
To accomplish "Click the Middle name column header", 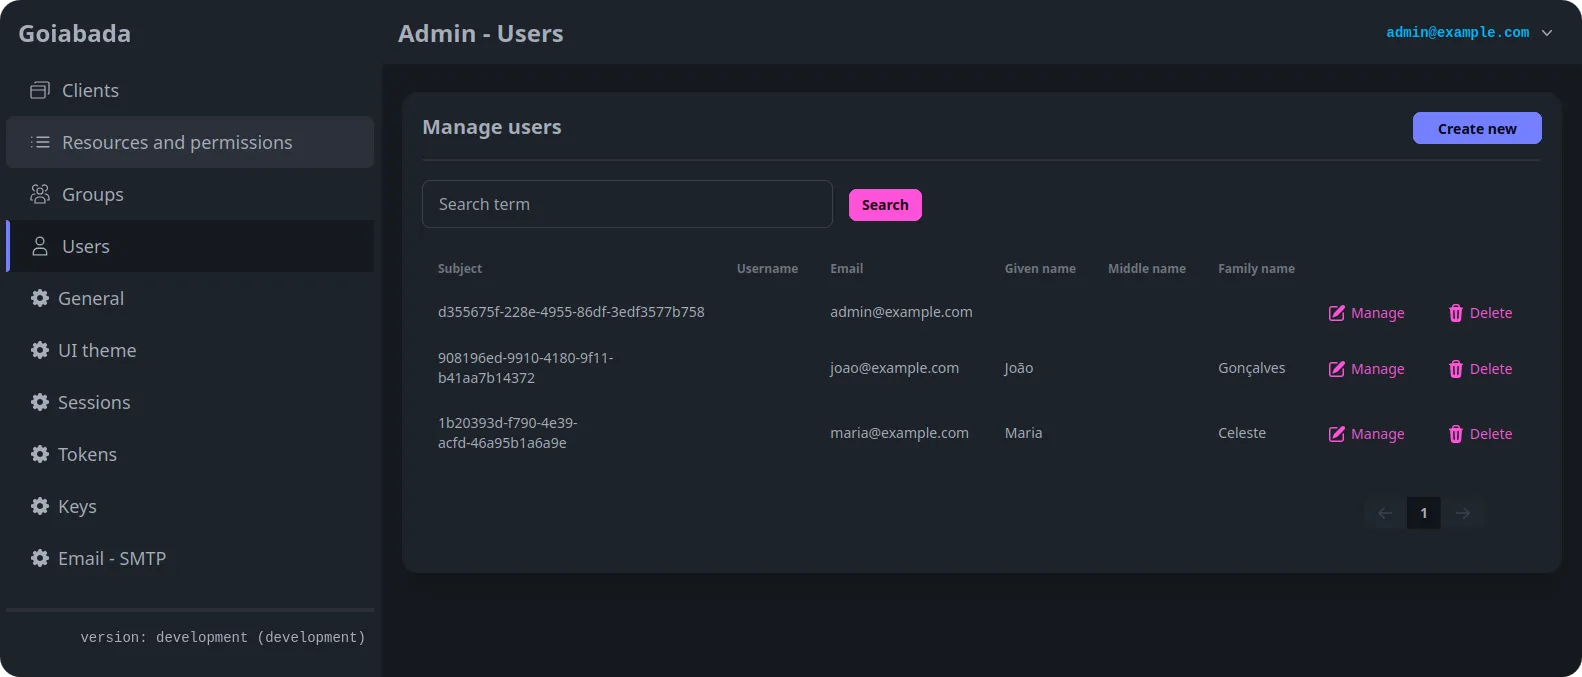I will (1147, 269).
